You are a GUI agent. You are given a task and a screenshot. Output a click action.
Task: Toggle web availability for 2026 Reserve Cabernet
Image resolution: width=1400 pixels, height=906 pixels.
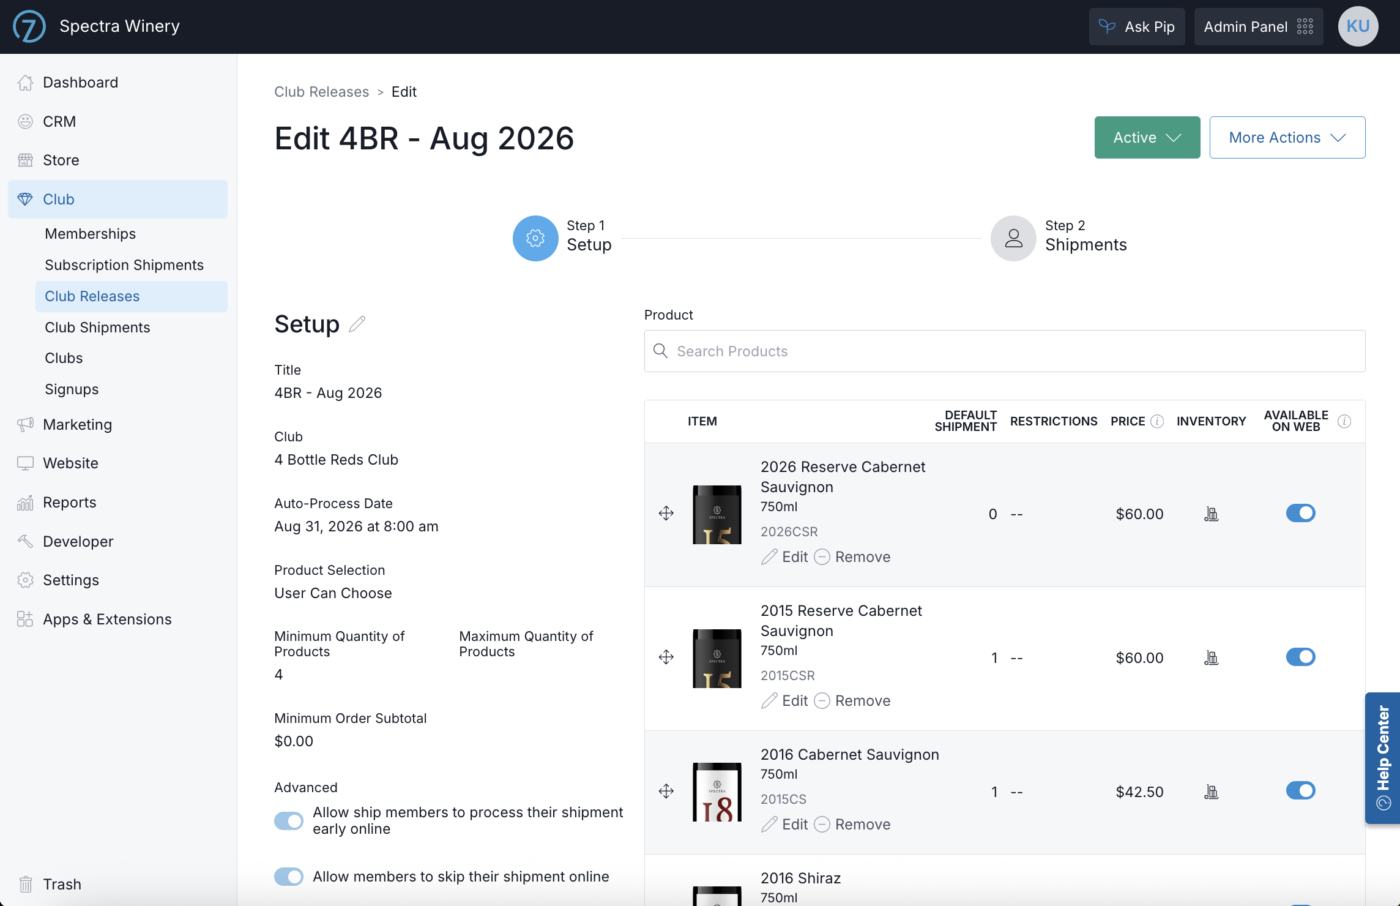pos(1301,513)
